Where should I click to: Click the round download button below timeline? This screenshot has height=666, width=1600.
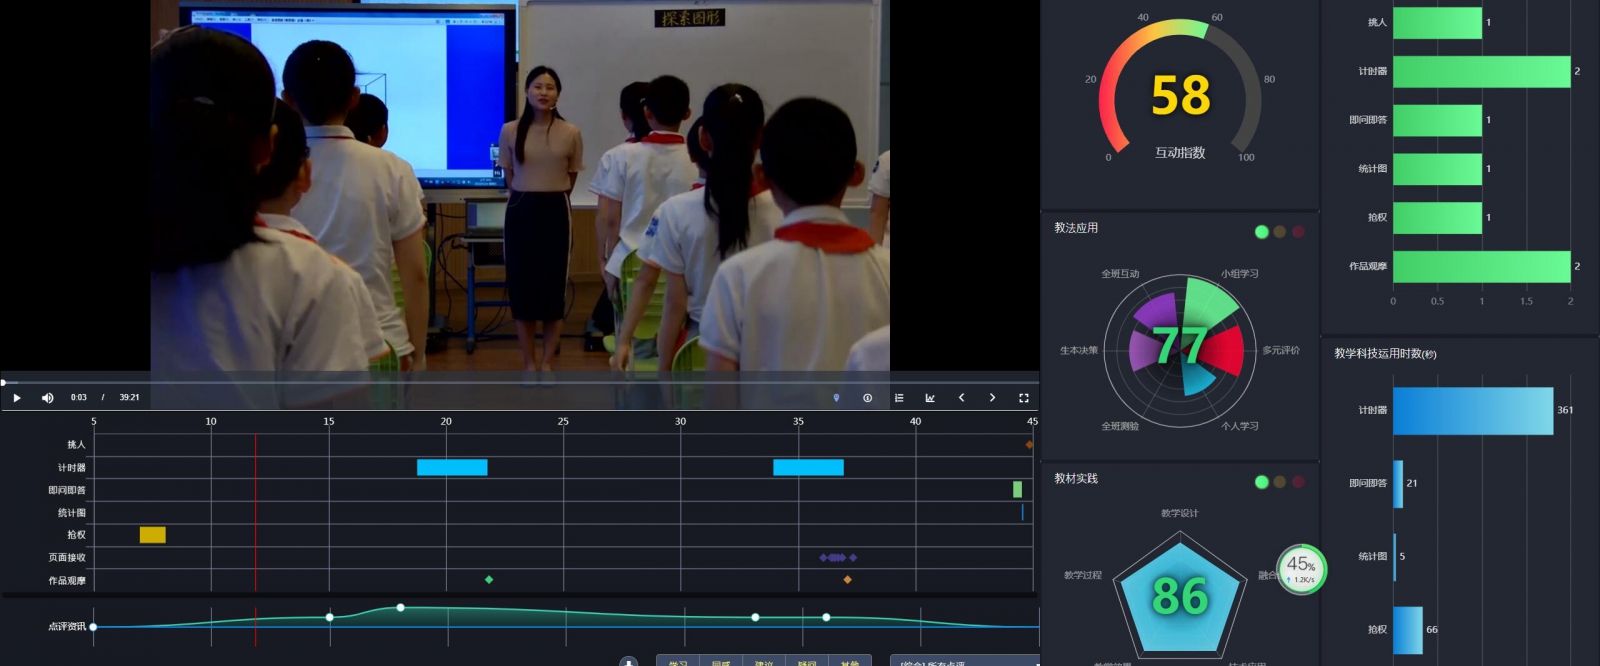tap(628, 662)
